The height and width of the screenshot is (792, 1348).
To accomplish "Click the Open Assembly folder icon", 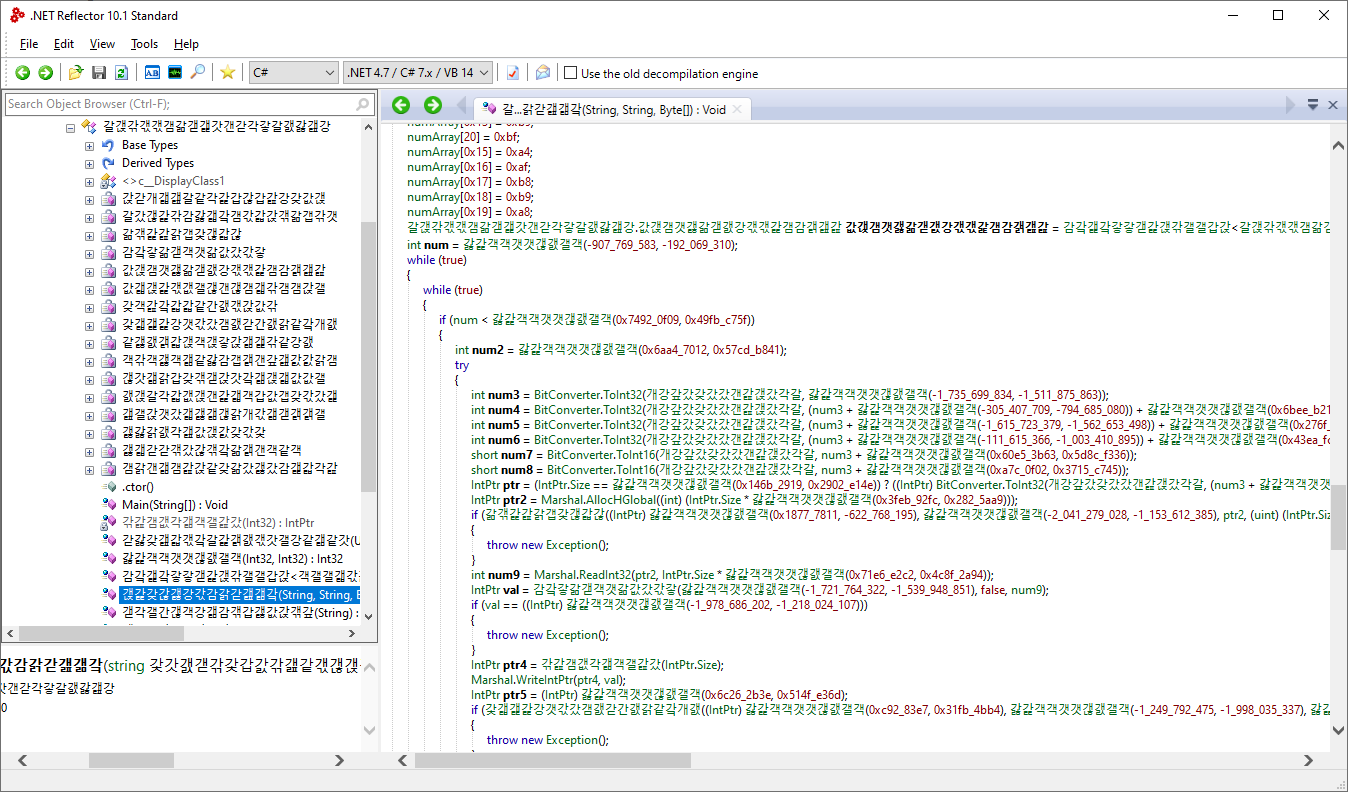I will [x=76, y=73].
